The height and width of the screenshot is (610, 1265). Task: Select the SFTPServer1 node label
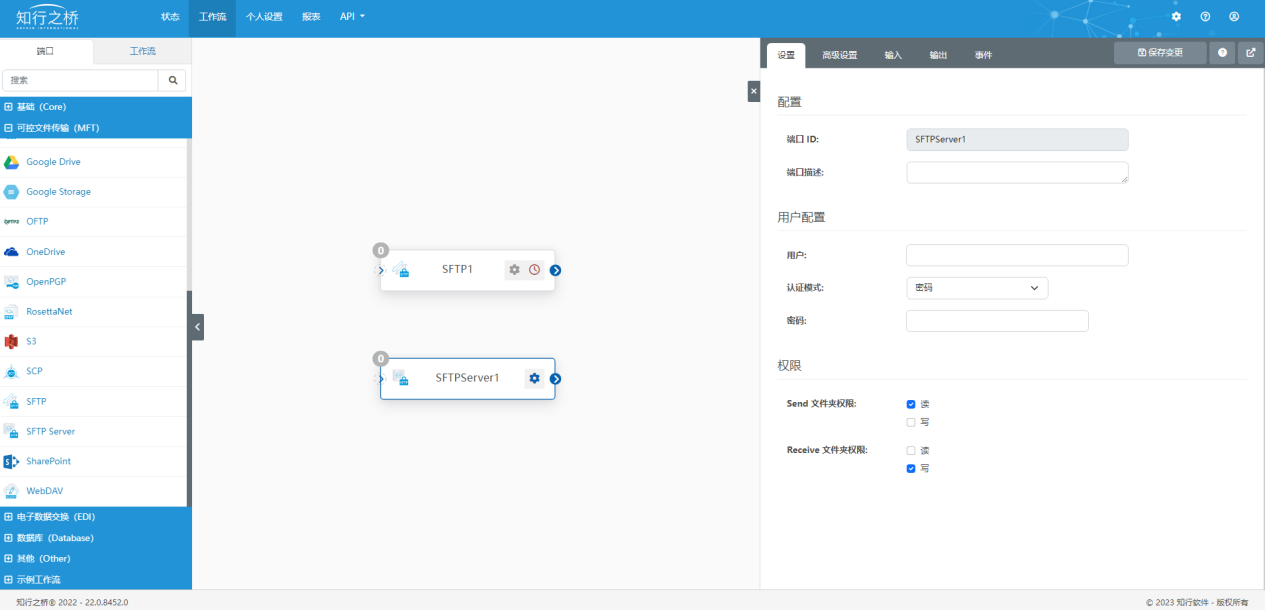point(467,378)
